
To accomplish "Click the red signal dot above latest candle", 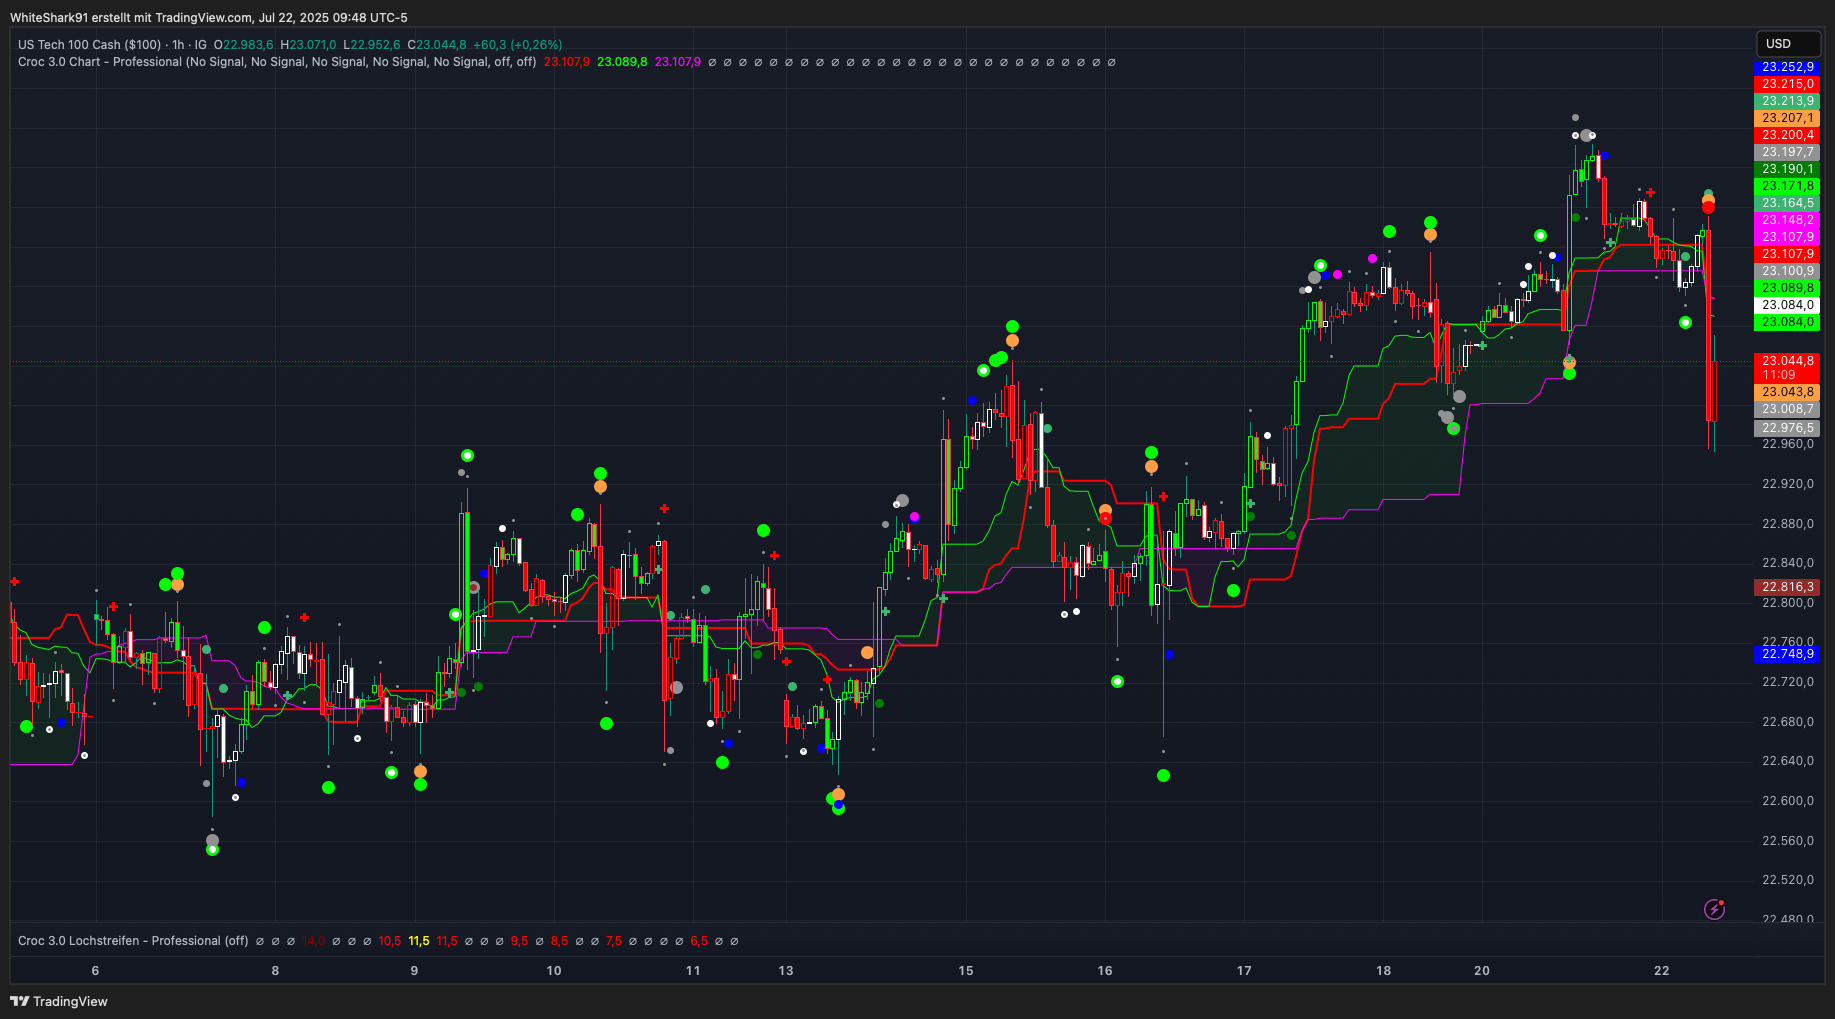I will [x=1708, y=207].
